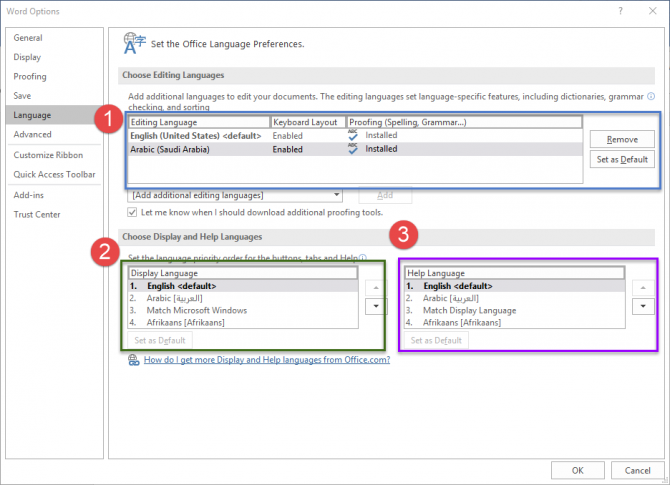670x485 pixels.
Task: Open the Save options category
Action: [22, 96]
